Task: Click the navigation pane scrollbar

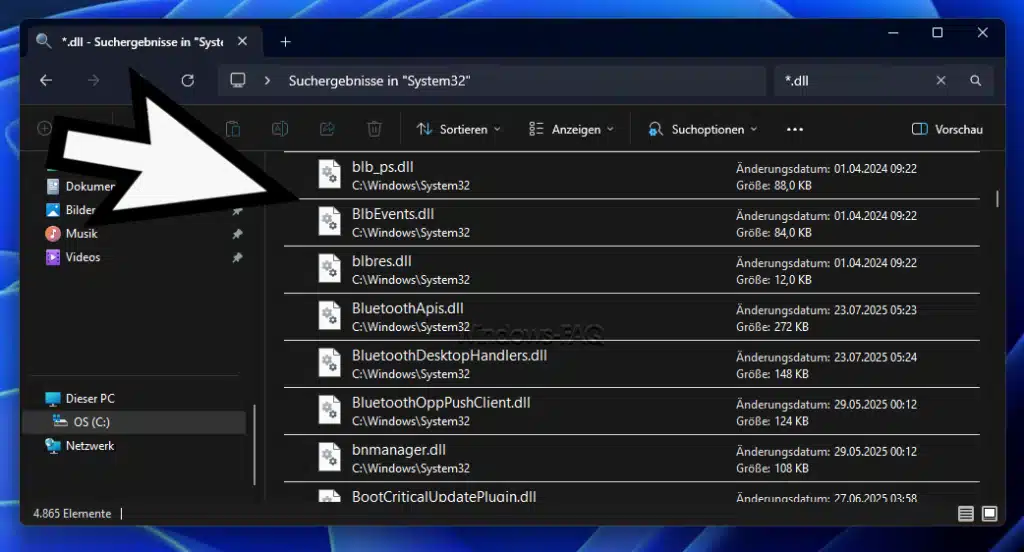Action: 254,445
